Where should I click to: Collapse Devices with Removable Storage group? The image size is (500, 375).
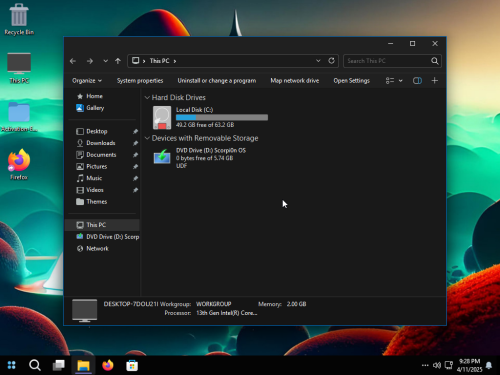pyautogui.click(x=147, y=138)
